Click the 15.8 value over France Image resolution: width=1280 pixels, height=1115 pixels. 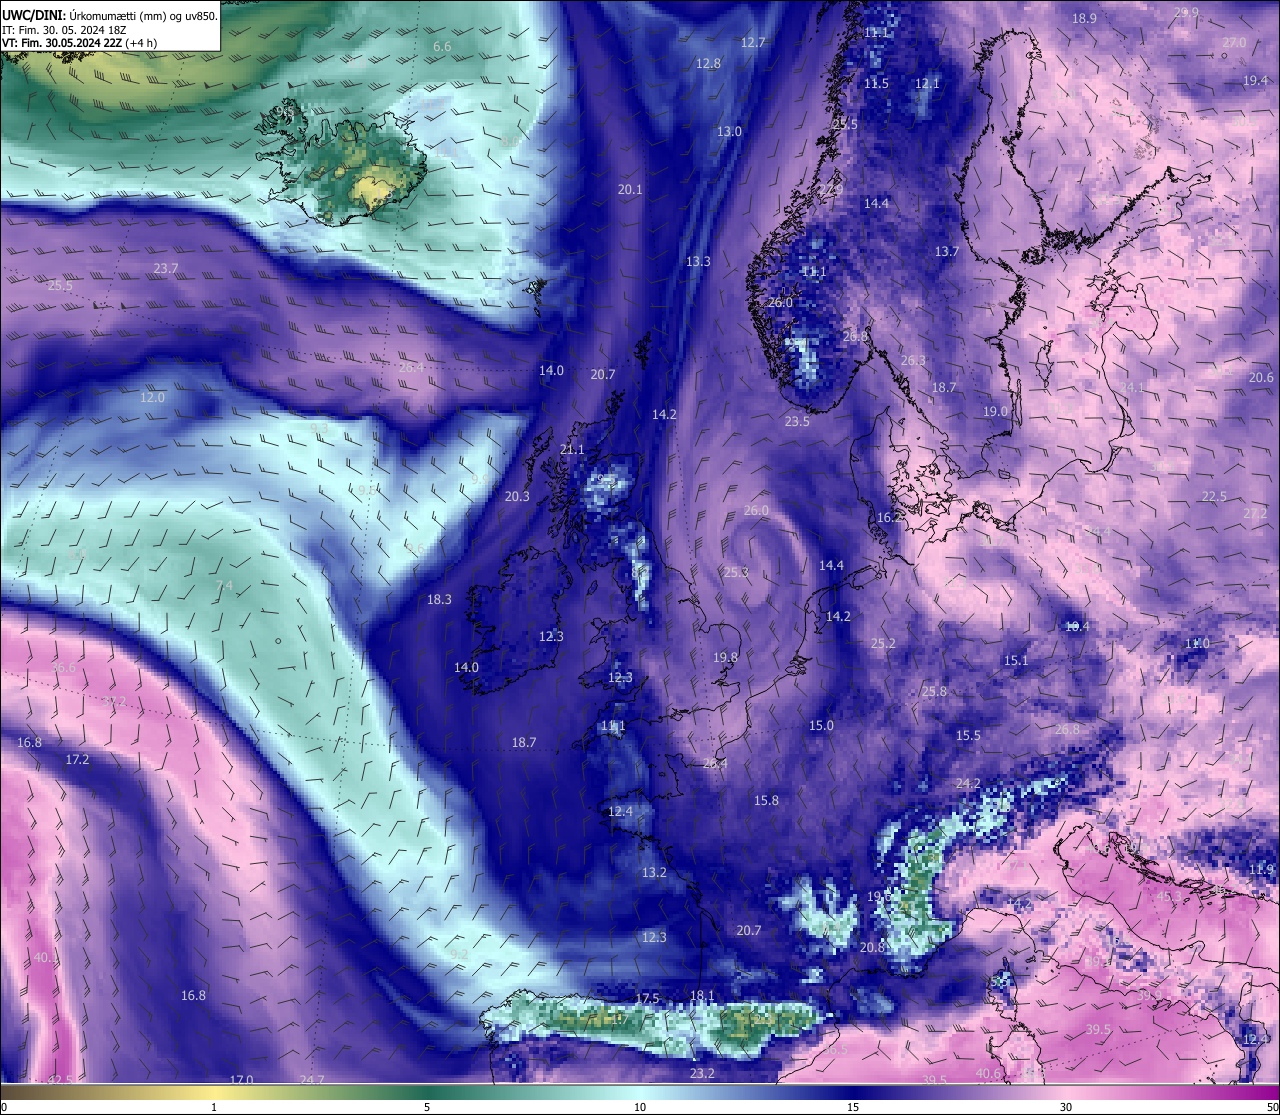766,801
